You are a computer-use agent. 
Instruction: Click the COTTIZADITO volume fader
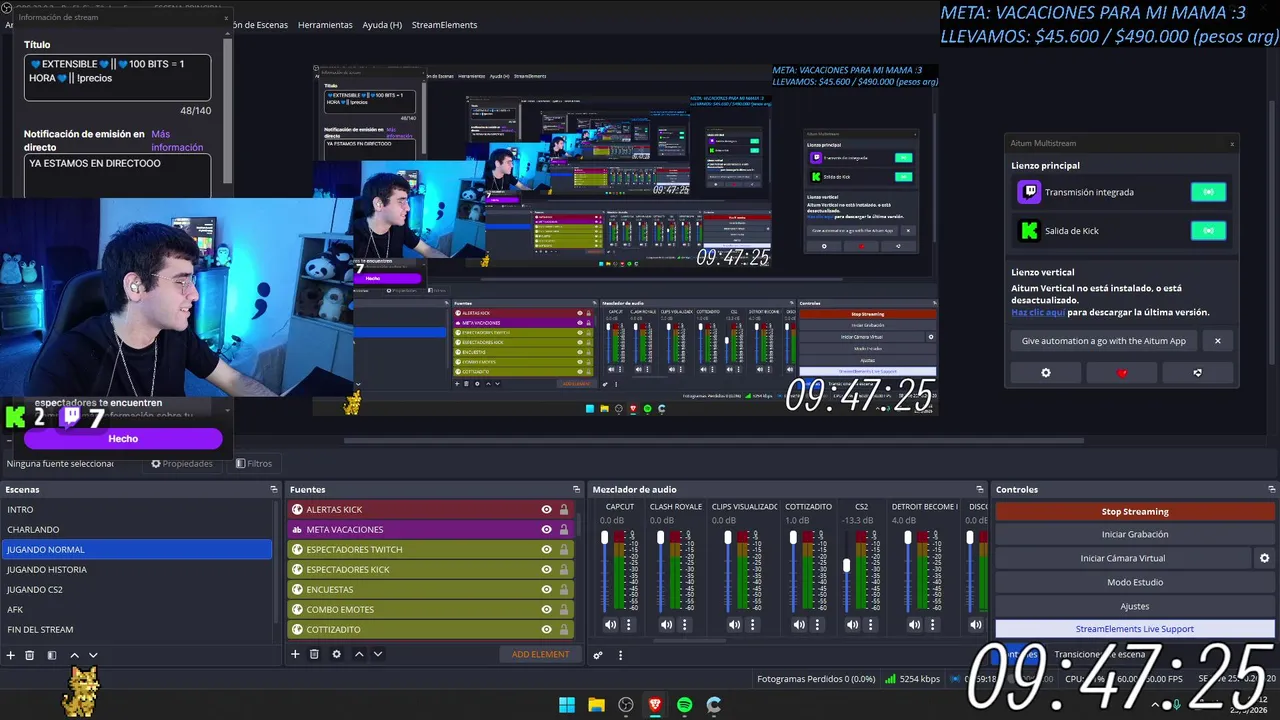(x=793, y=538)
